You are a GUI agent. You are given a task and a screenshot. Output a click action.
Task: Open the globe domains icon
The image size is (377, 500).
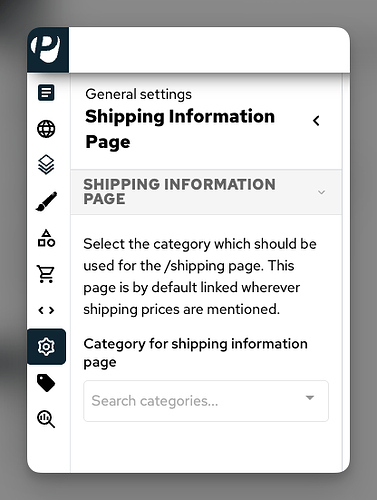[46, 129]
